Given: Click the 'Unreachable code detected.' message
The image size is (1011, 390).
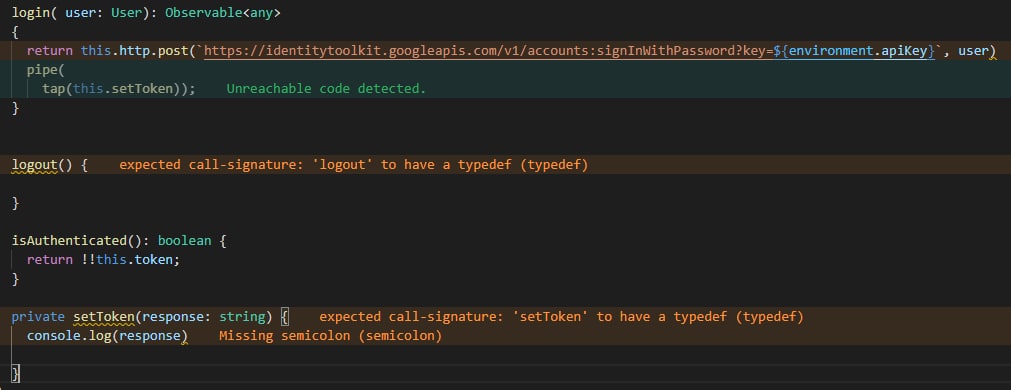Looking at the screenshot, I should point(326,88).
